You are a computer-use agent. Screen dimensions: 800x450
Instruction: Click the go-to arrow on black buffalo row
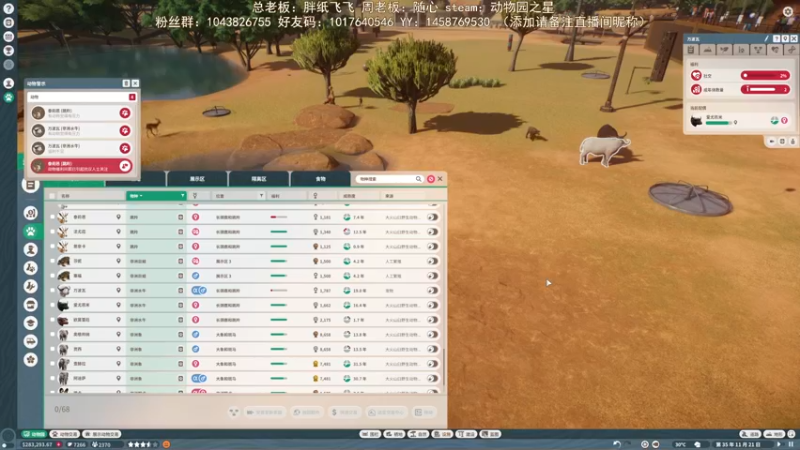[433, 305]
